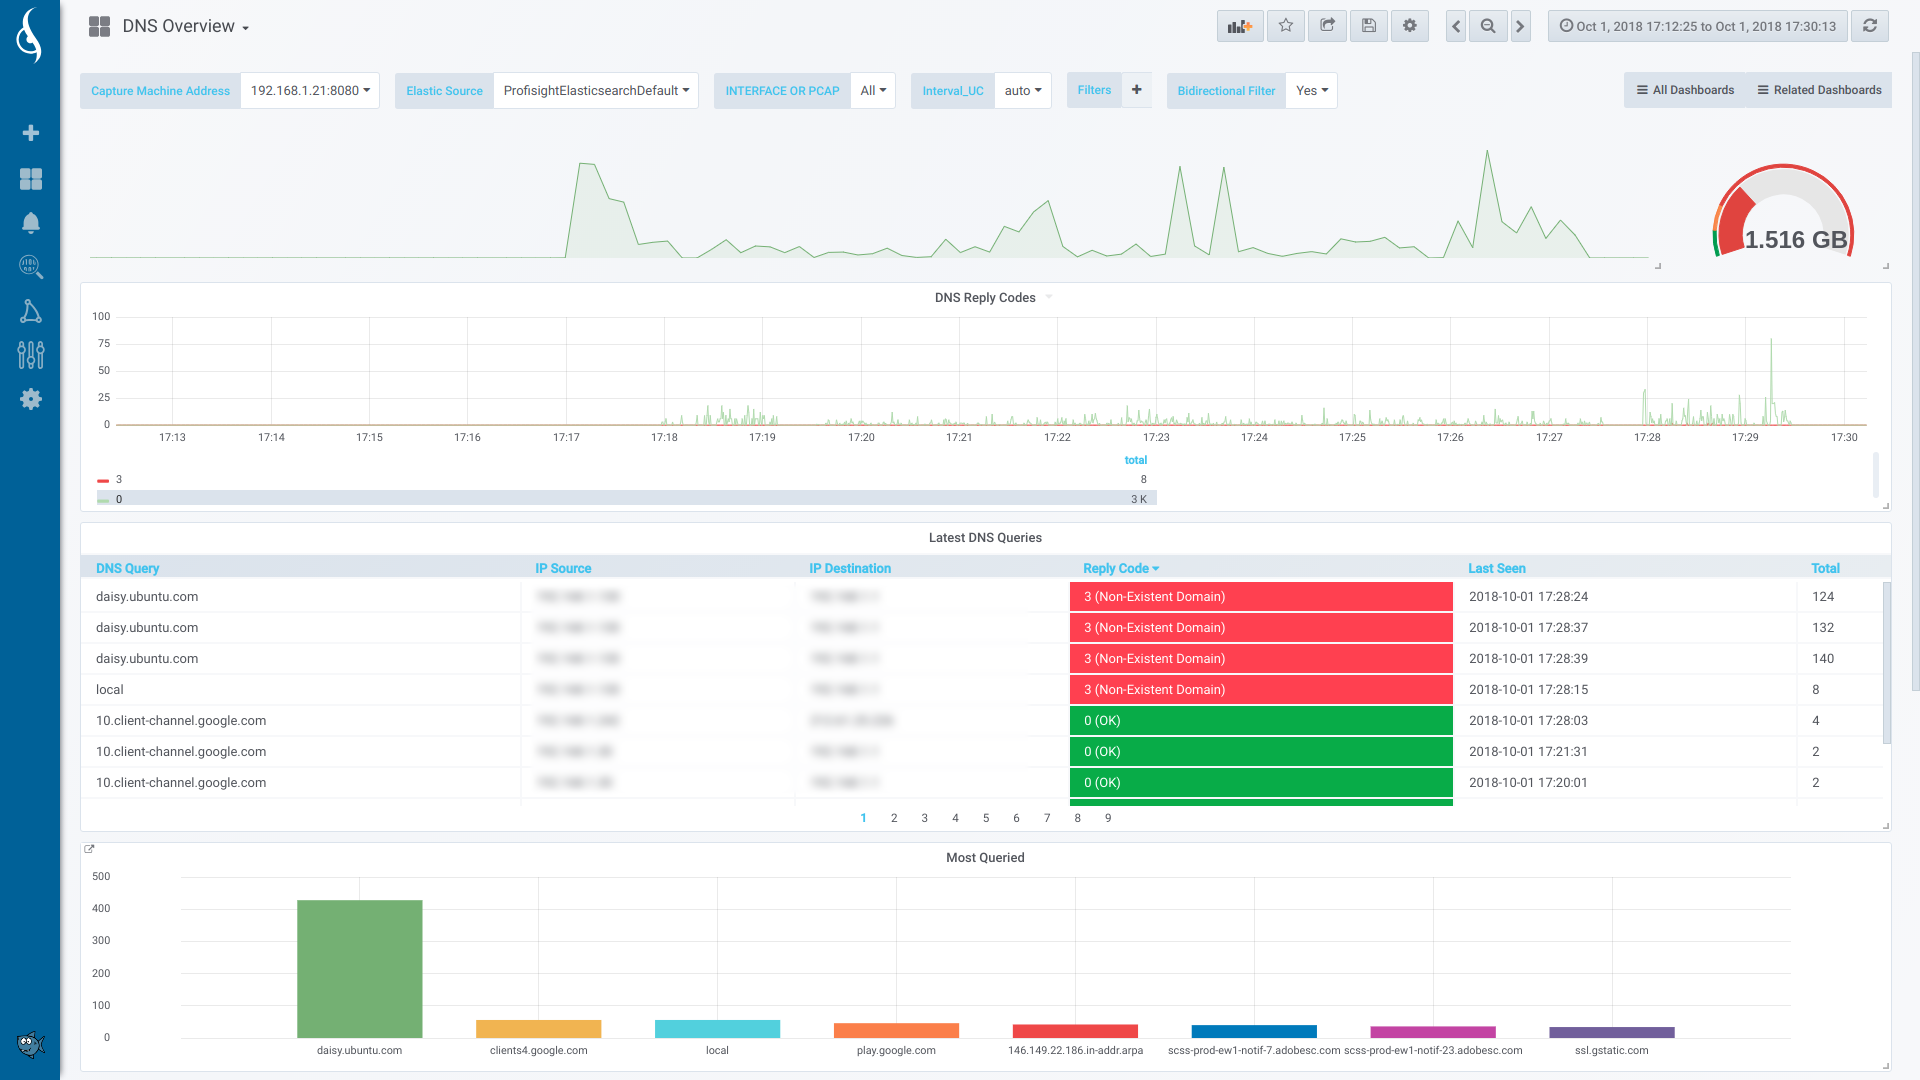Click the ssl.gstatic.com bar

click(1612, 1032)
